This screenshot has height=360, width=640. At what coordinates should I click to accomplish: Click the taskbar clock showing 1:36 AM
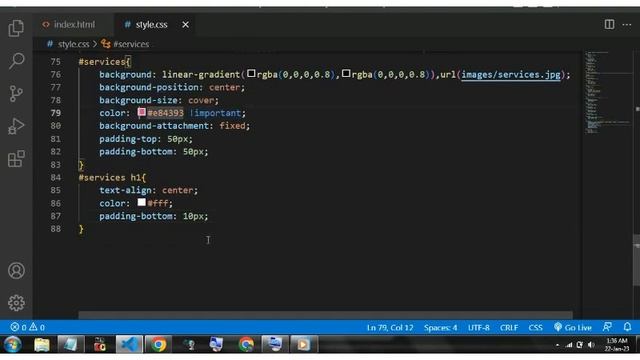coord(617,344)
